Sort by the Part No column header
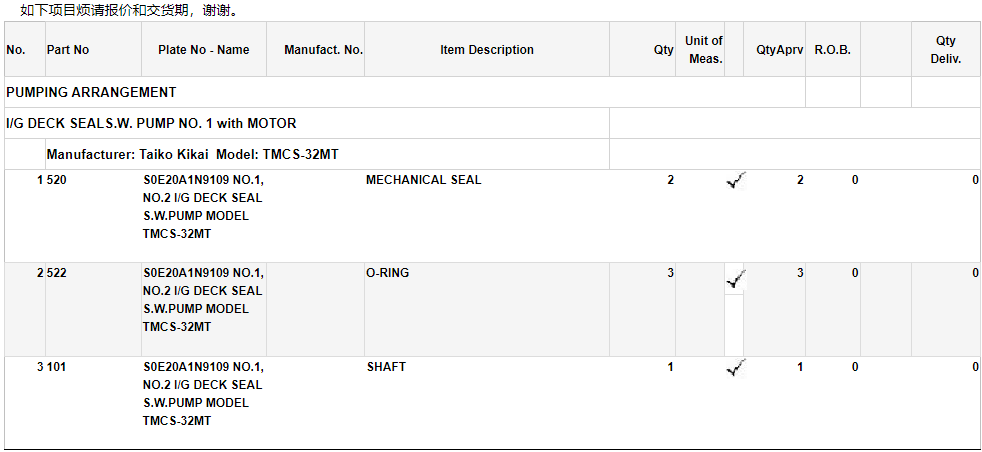This screenshot has width=982, height=452. [x=68, y=50]
